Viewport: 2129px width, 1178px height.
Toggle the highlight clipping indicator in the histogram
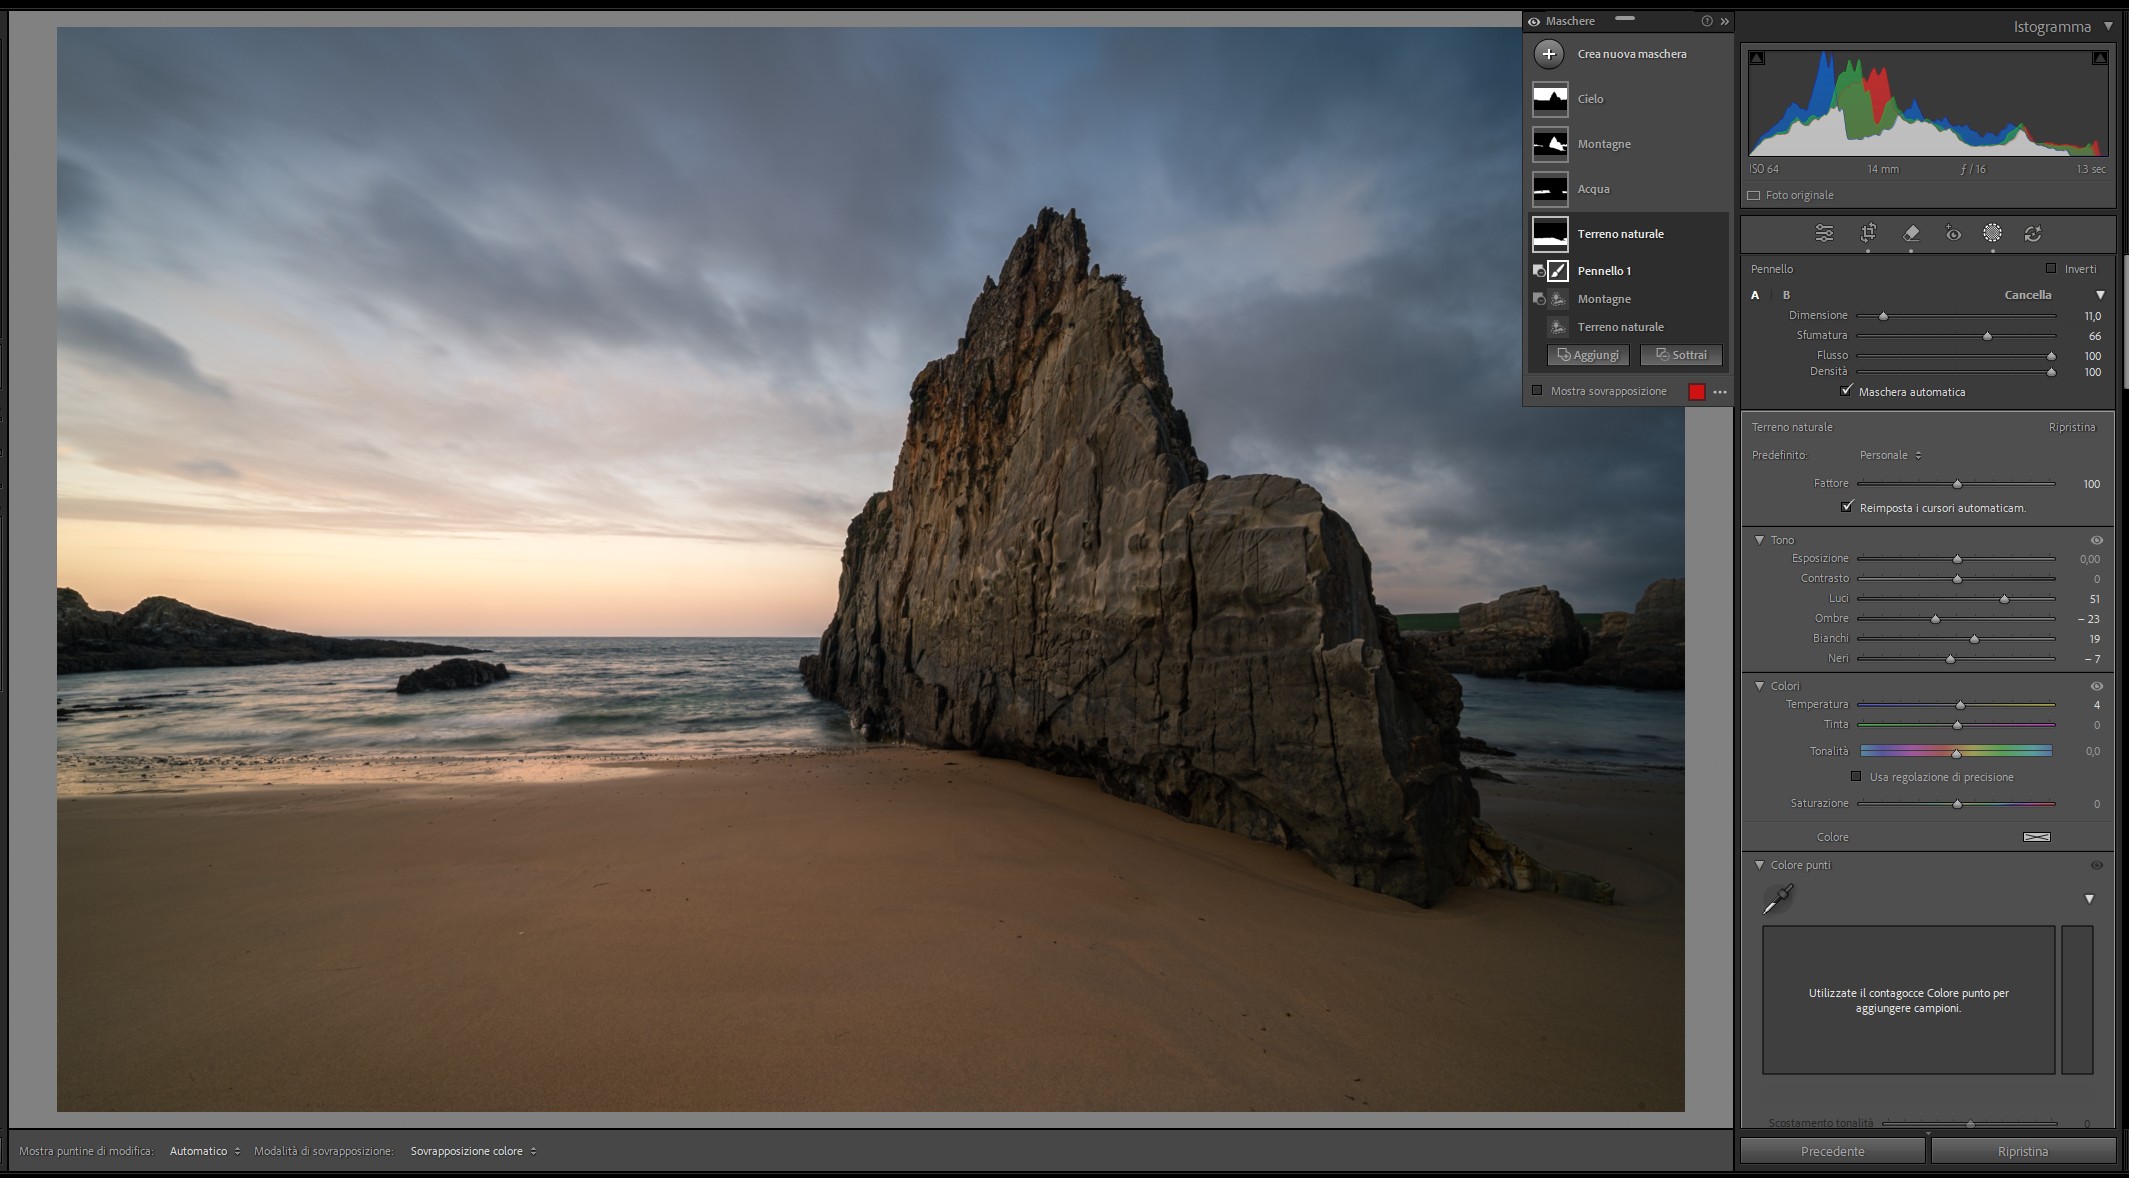pos(2100,58)
